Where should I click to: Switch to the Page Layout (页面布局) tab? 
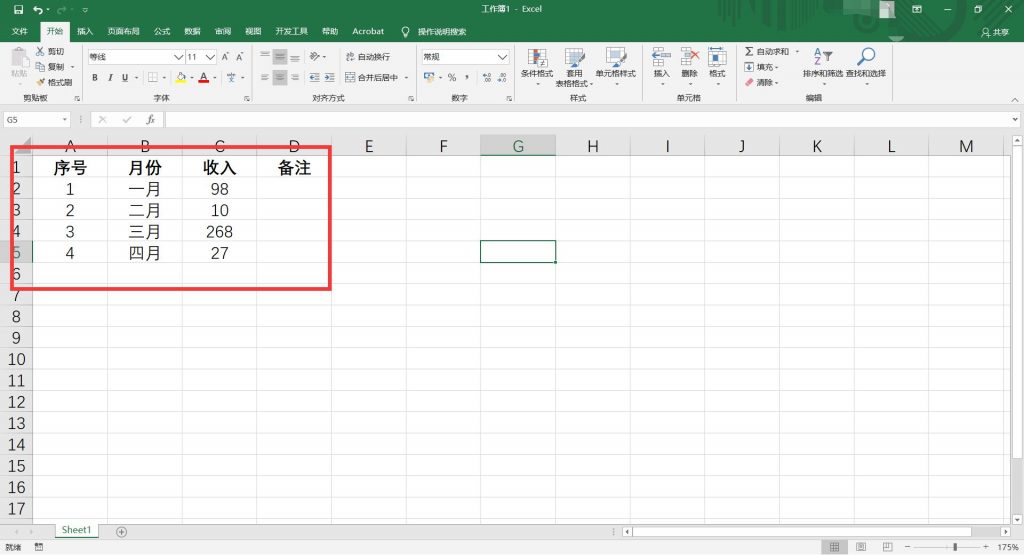click(x=123, y=31)
